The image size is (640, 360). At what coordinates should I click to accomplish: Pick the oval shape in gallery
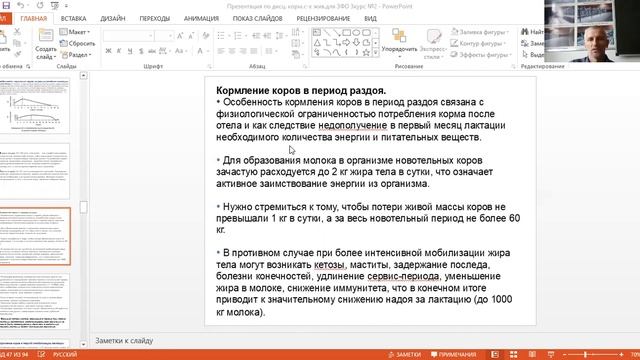(356, 32)
